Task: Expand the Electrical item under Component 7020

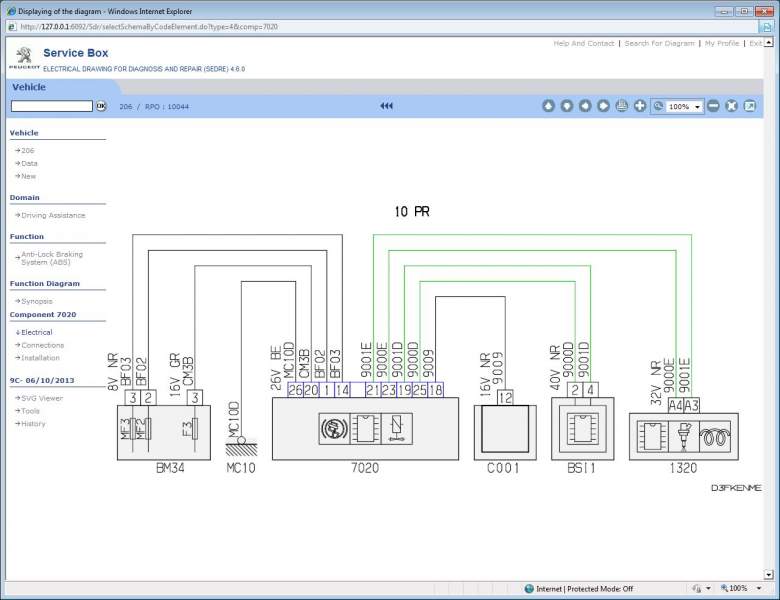Action: click(34, 332)
